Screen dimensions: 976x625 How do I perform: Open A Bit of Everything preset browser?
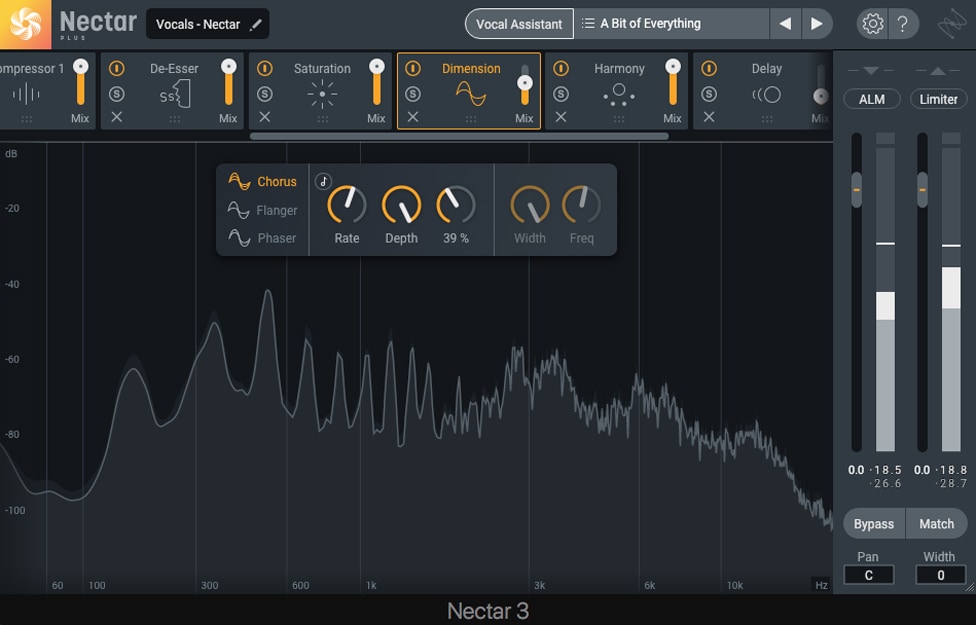click(672, 24)
